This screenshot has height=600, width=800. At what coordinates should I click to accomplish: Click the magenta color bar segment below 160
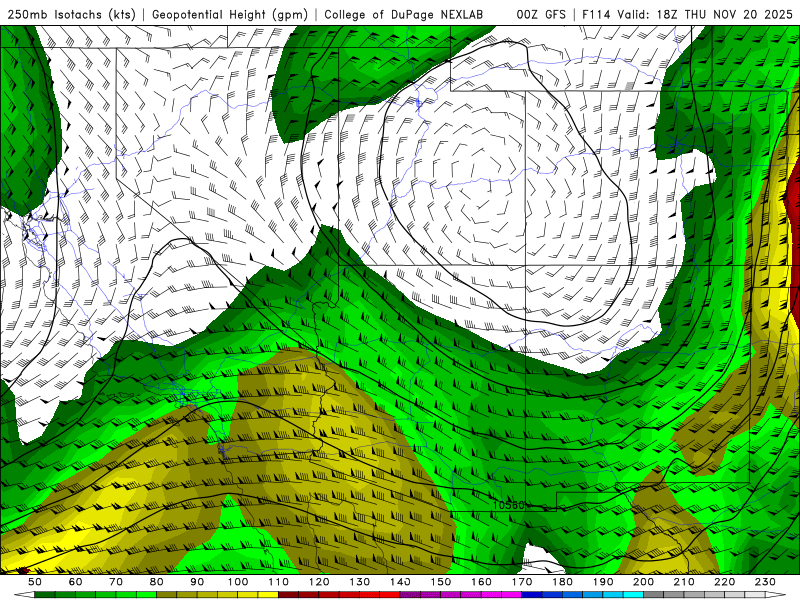pyautogui.click(x=491, y=595)
